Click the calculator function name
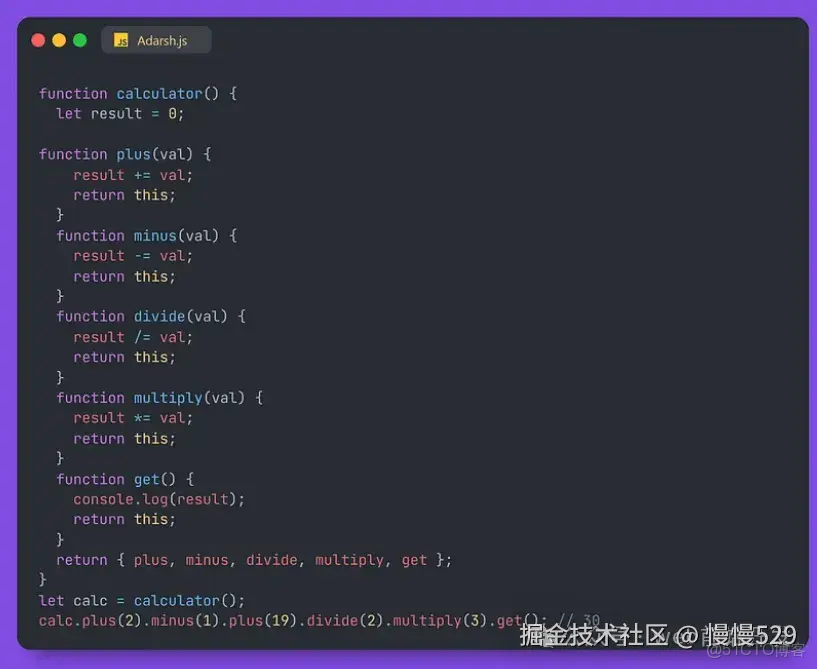The image size is (817, 669). [158, 93]
